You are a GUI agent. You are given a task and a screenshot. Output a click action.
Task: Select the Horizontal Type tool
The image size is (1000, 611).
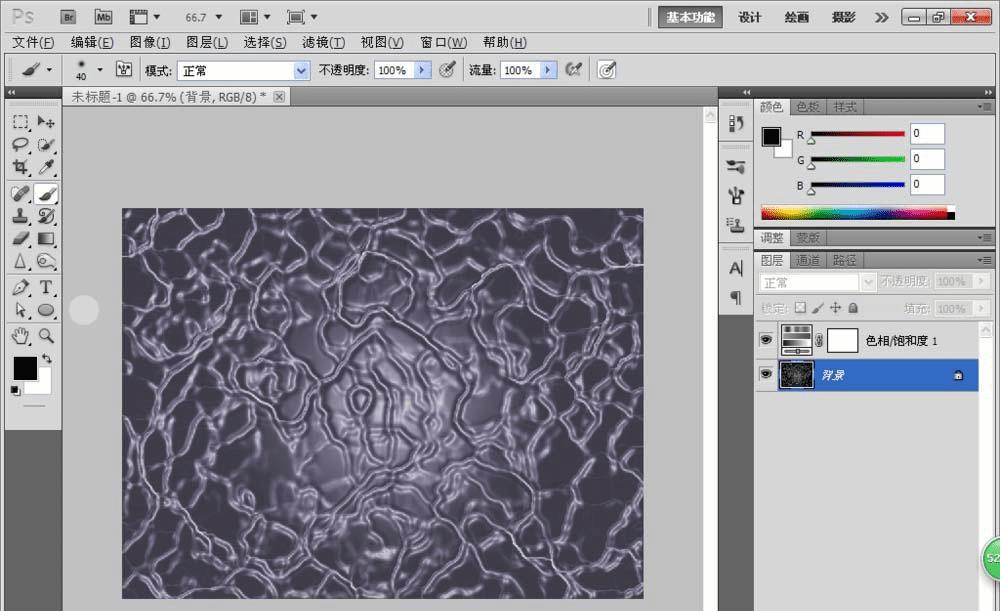(x=46, y=288)
